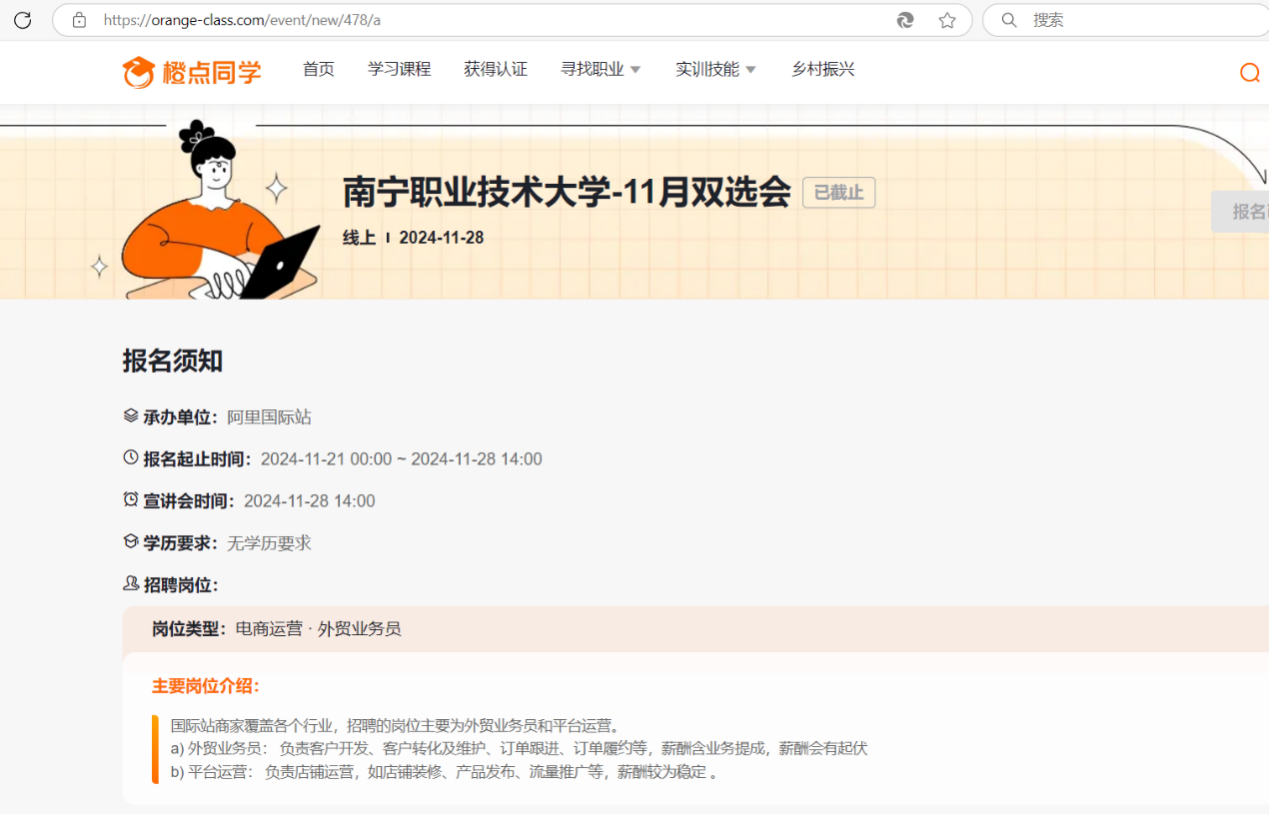Expand the 寻找职业 dropdown menu
Viewport: 1269px width, 814px height.
click(601, 69)
